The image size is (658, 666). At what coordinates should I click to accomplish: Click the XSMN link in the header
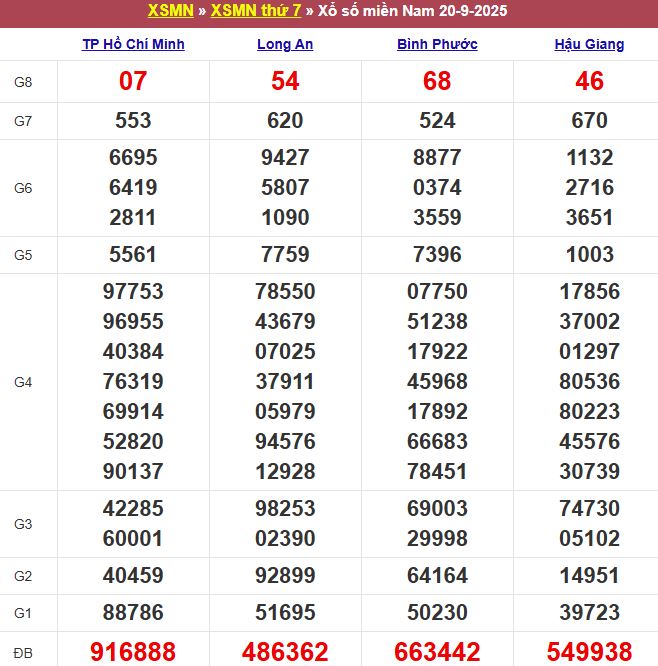click(170, 11)
